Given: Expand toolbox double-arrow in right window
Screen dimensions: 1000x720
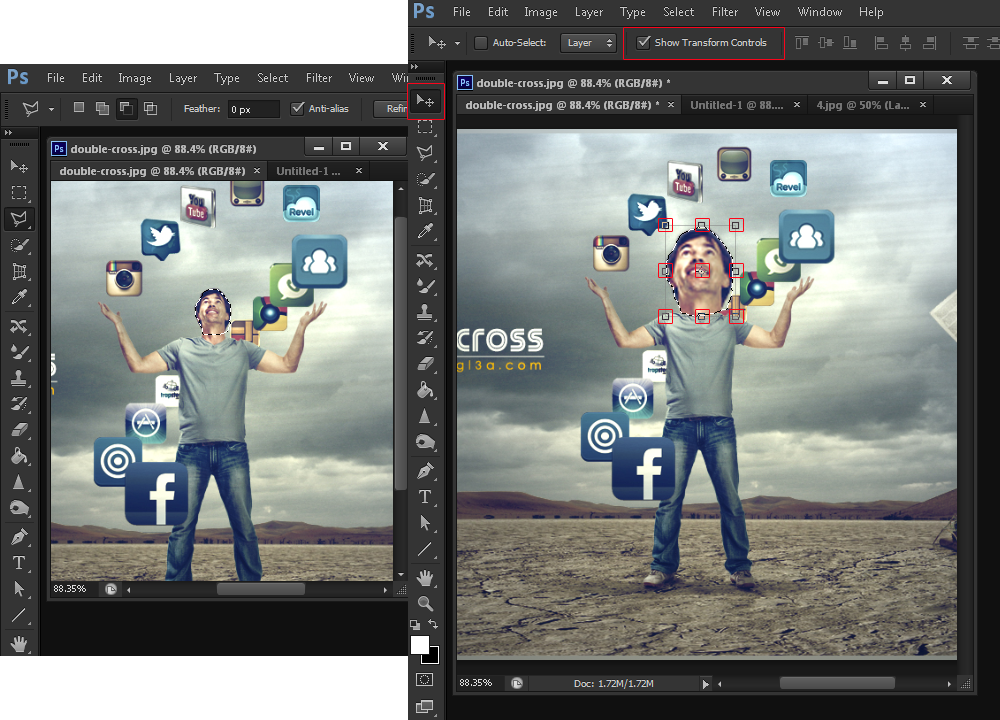Looking at the screenshot, I should pyautogui.click(x=415, y=66).
